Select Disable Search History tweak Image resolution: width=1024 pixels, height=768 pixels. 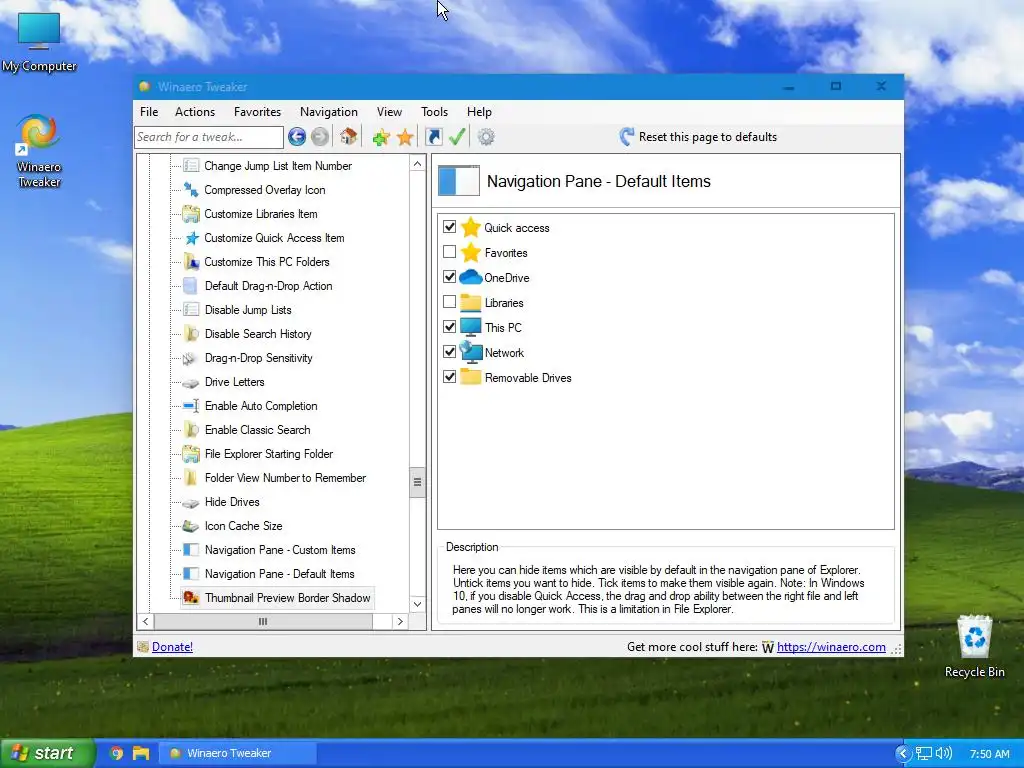tap(257, 334)
